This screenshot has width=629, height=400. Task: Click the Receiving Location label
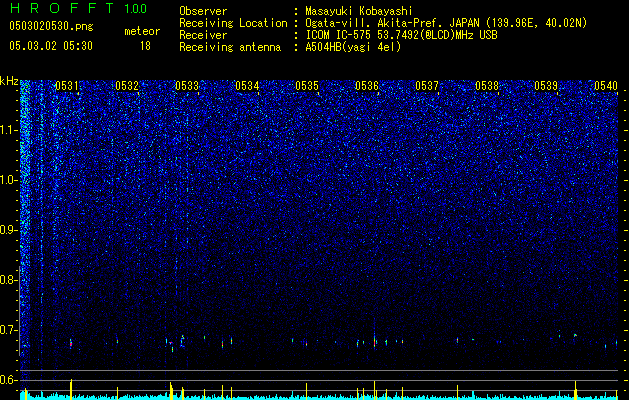[x=233, y=23]
